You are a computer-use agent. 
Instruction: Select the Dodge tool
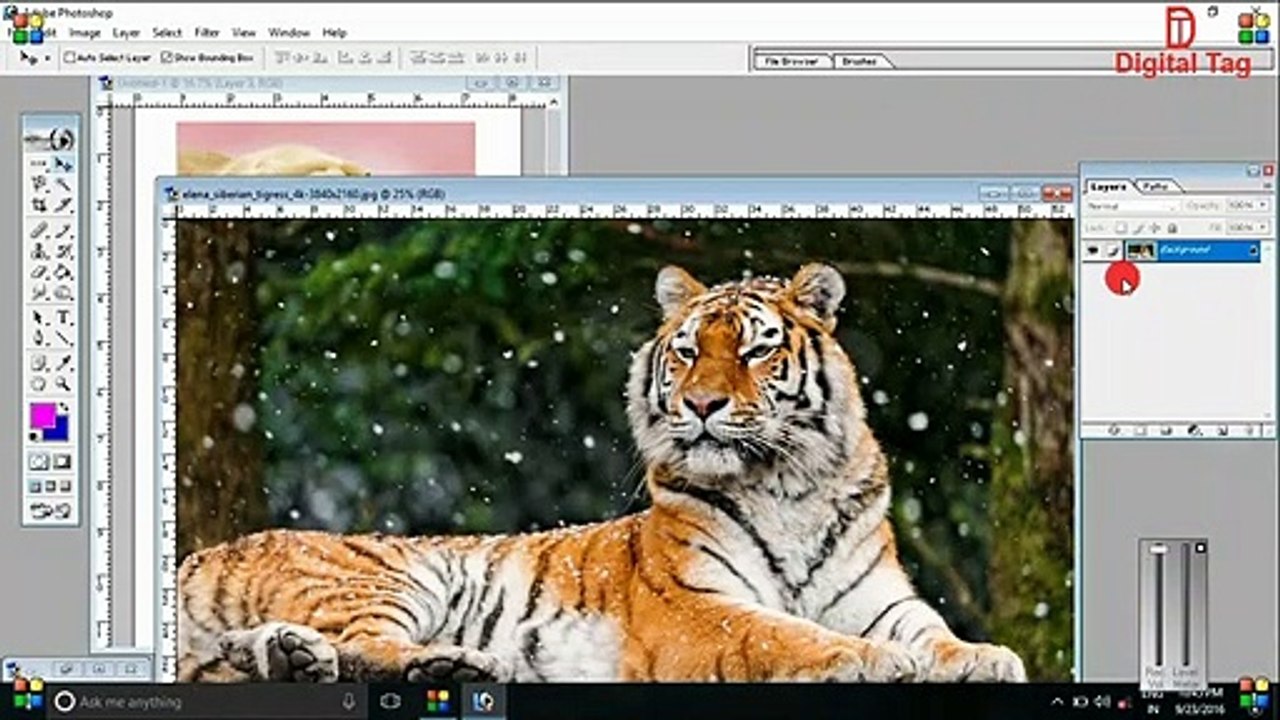[63, 293]
